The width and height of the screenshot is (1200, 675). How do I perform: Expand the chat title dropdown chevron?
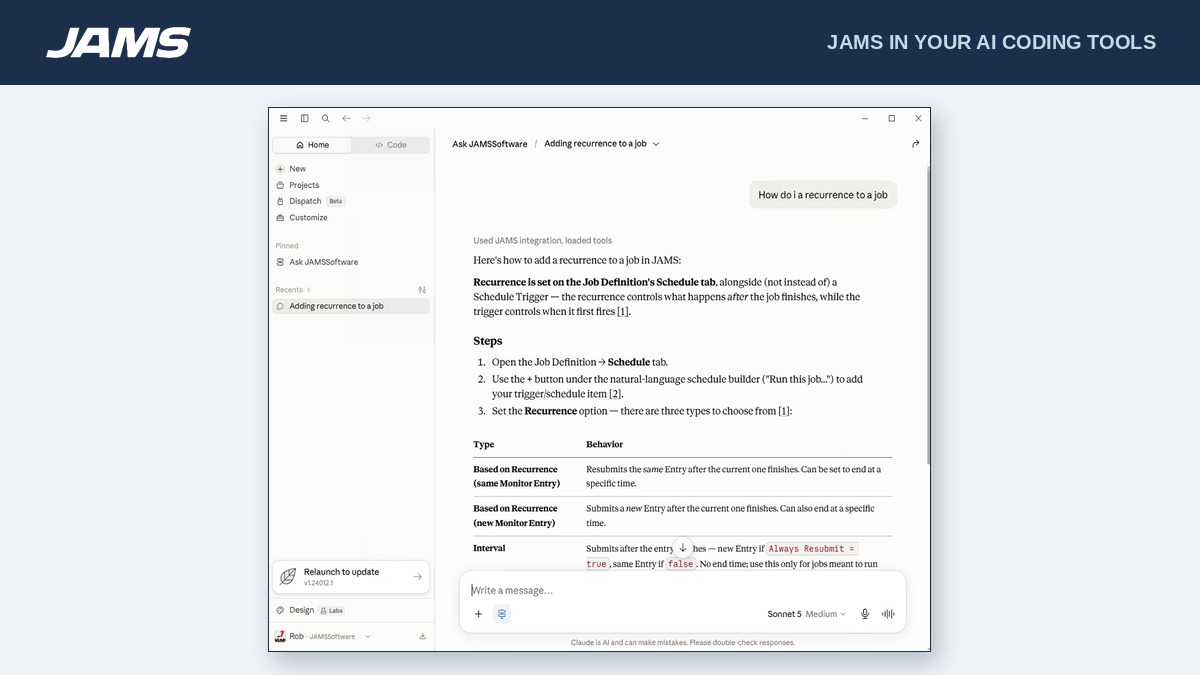(x=656, y=144)
